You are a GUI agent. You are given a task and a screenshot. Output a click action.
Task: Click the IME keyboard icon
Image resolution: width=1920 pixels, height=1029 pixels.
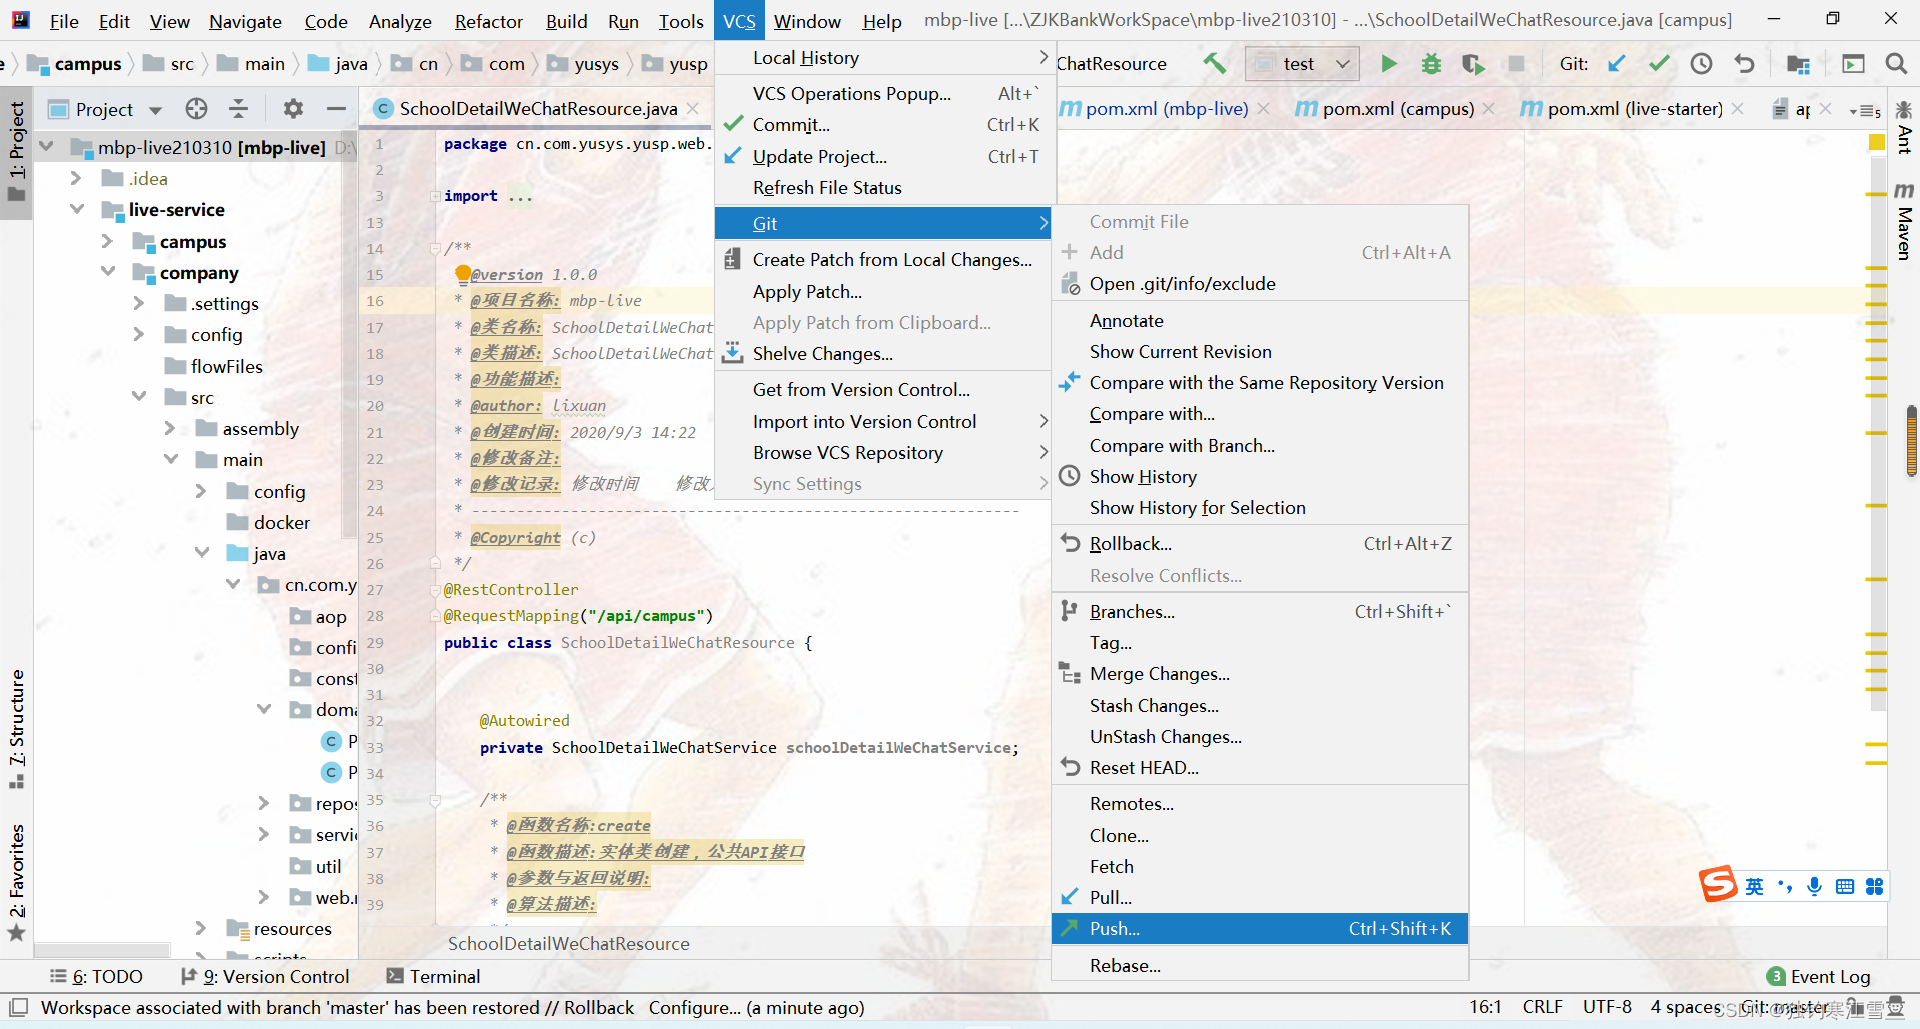[x=1844, y=886]
